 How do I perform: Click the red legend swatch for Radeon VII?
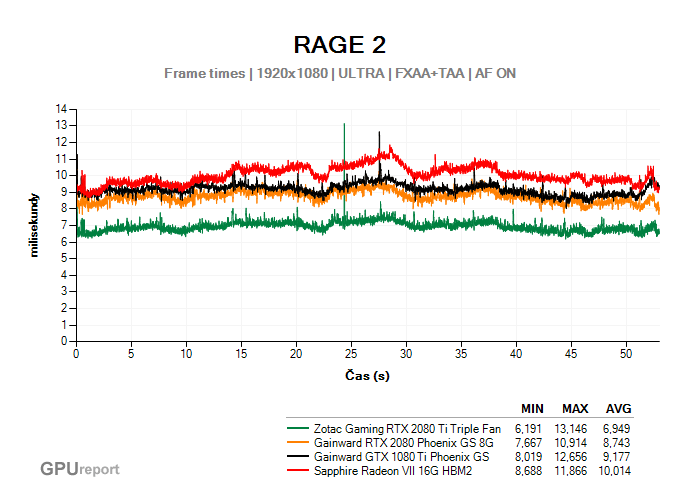coord(298,470)
